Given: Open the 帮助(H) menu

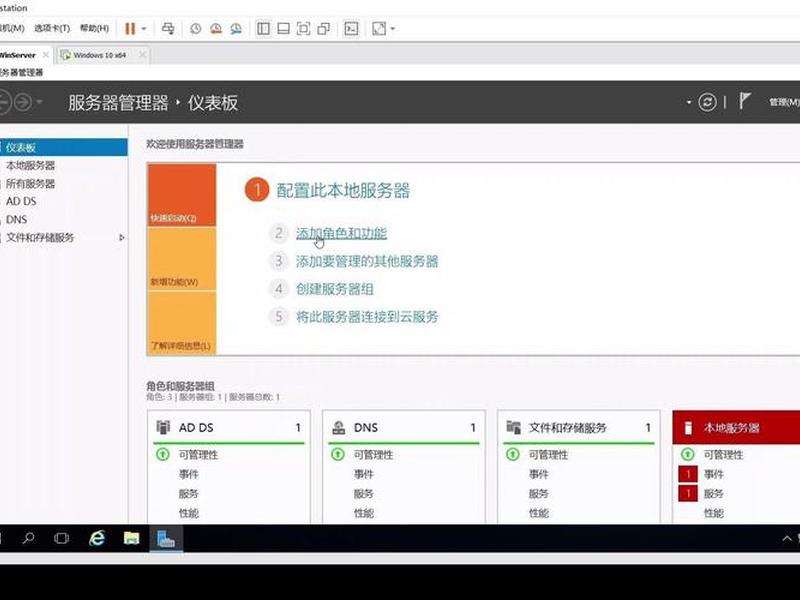Looking at the screenshot, I should point(94,28).
